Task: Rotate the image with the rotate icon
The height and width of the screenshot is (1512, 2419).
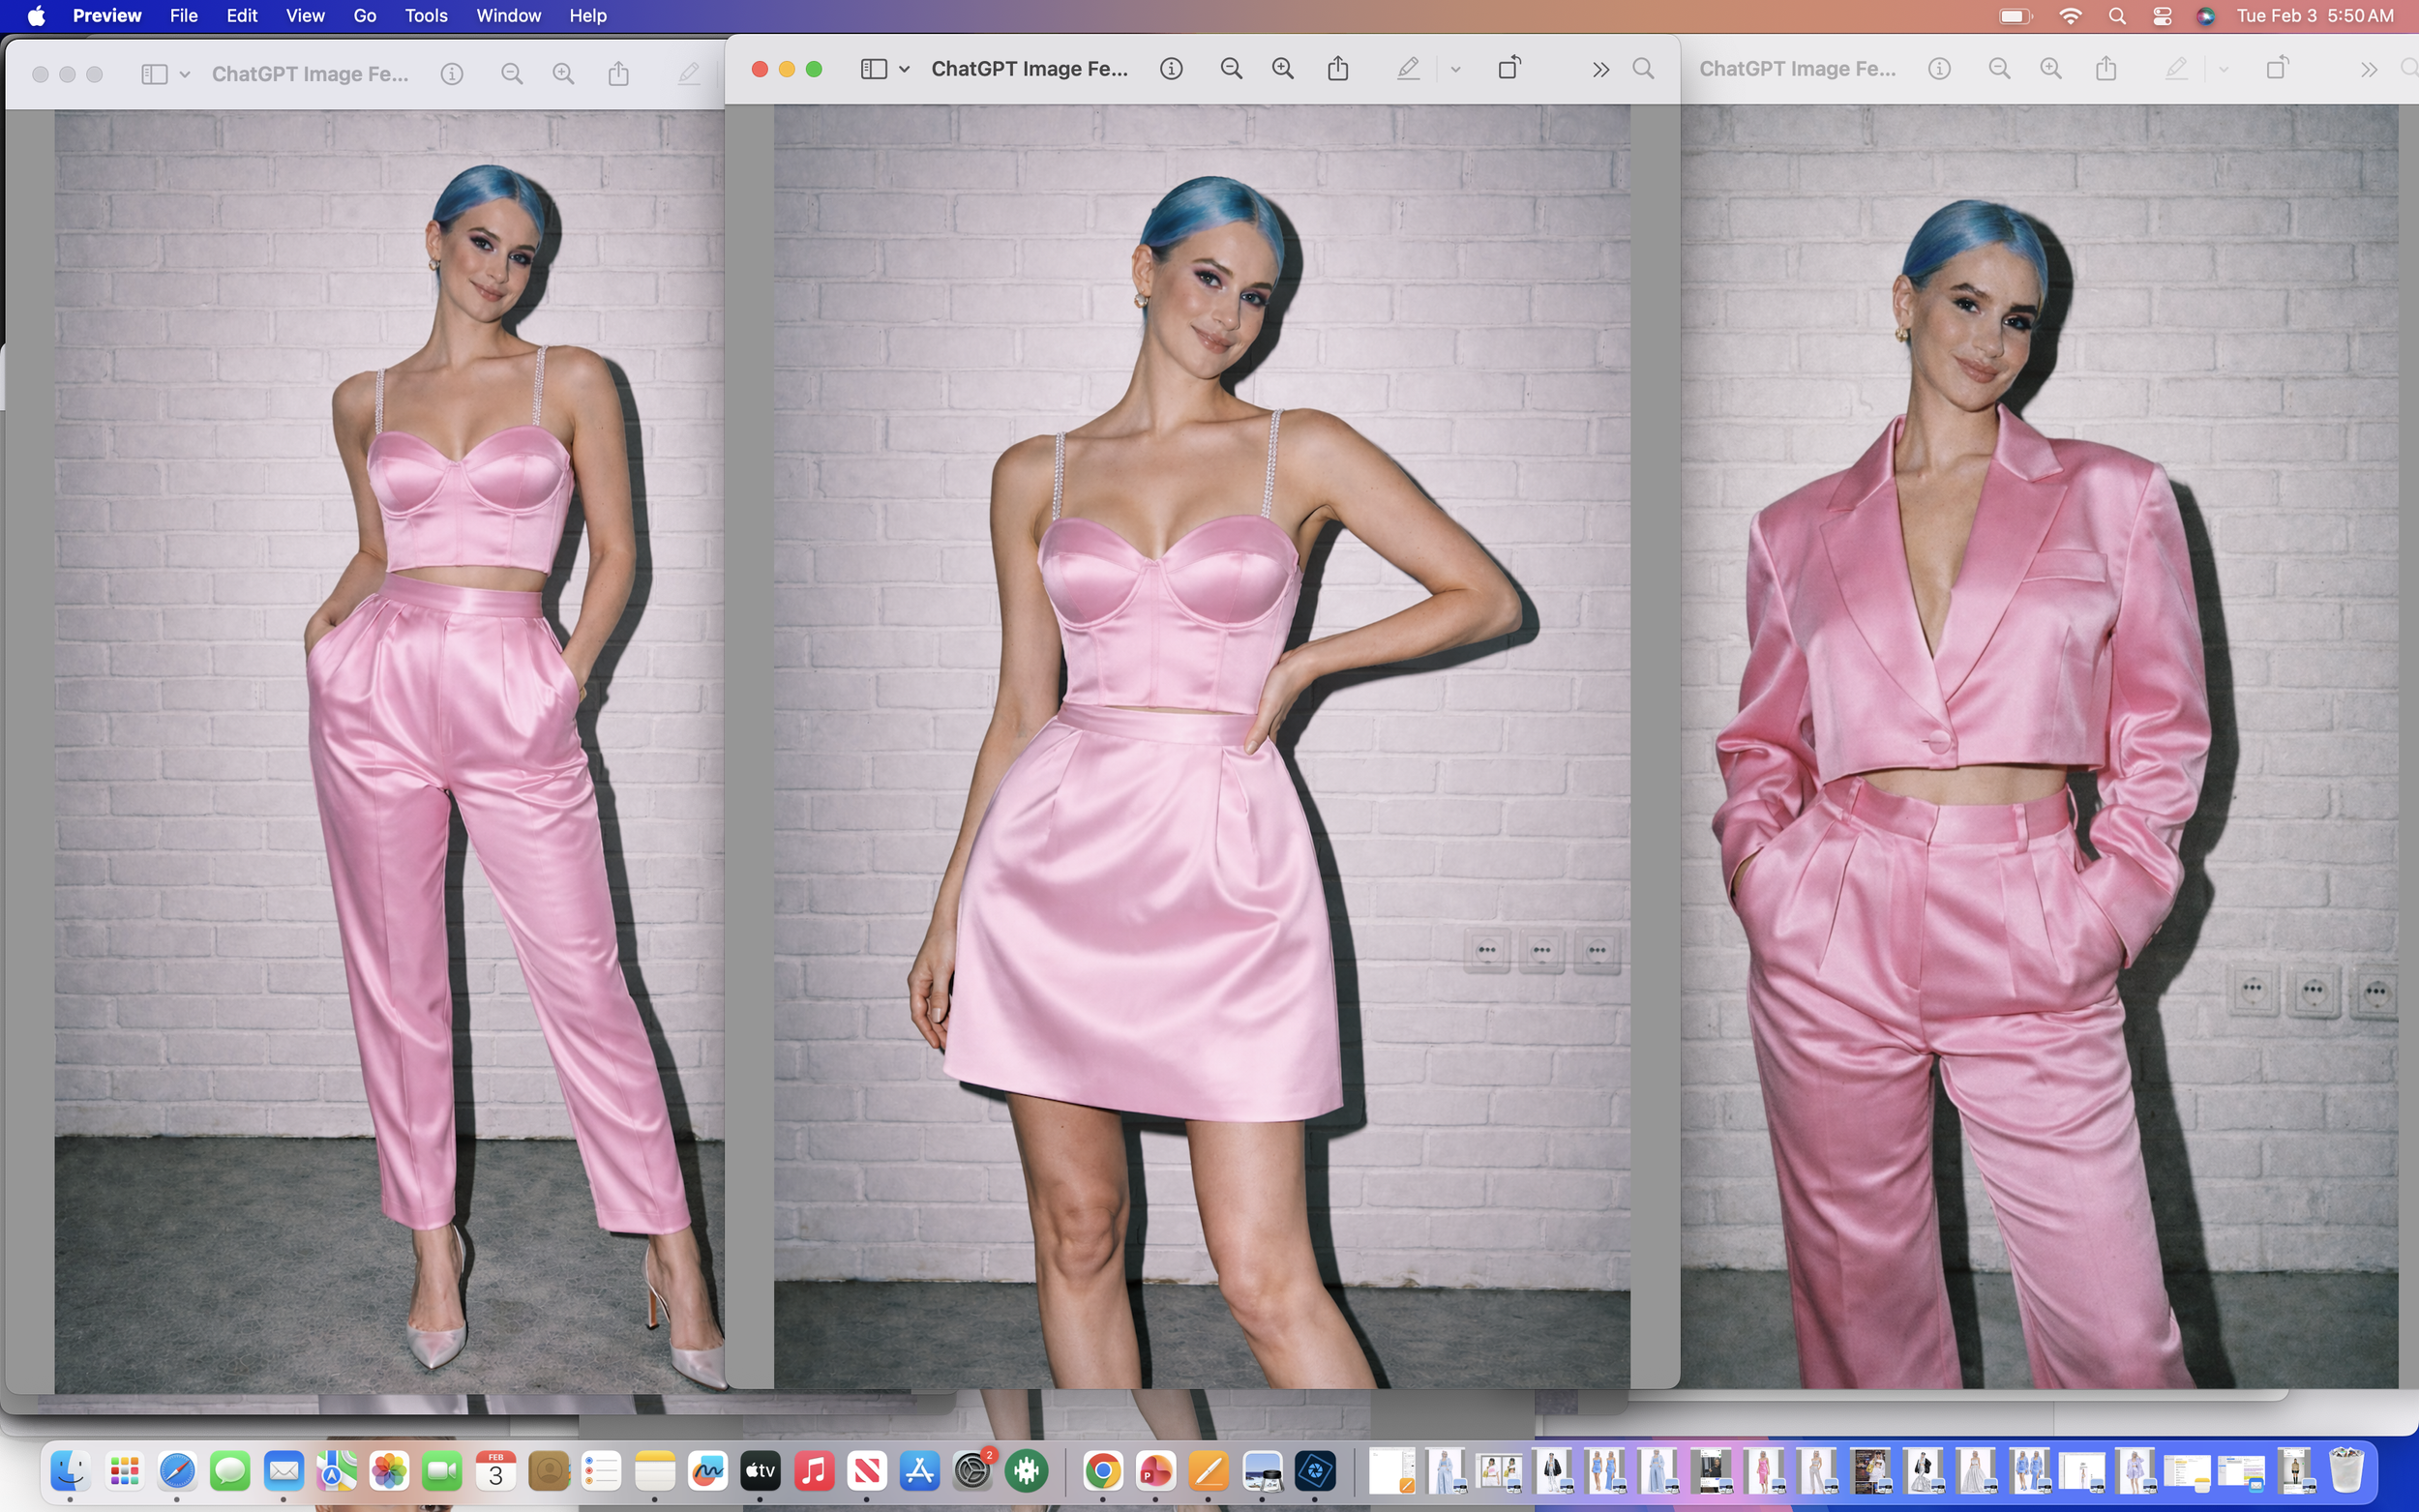Action: [x=1509, y=68]
